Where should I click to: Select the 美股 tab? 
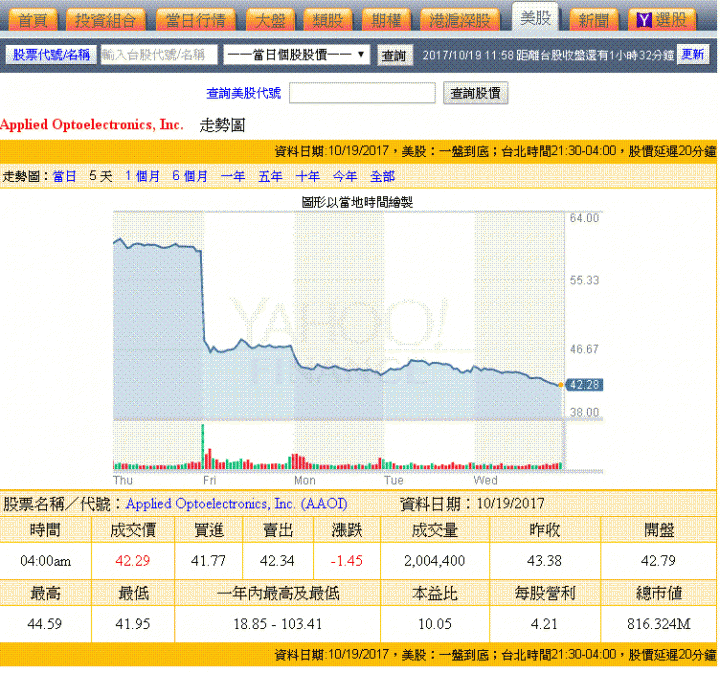(x=535, y=18)
